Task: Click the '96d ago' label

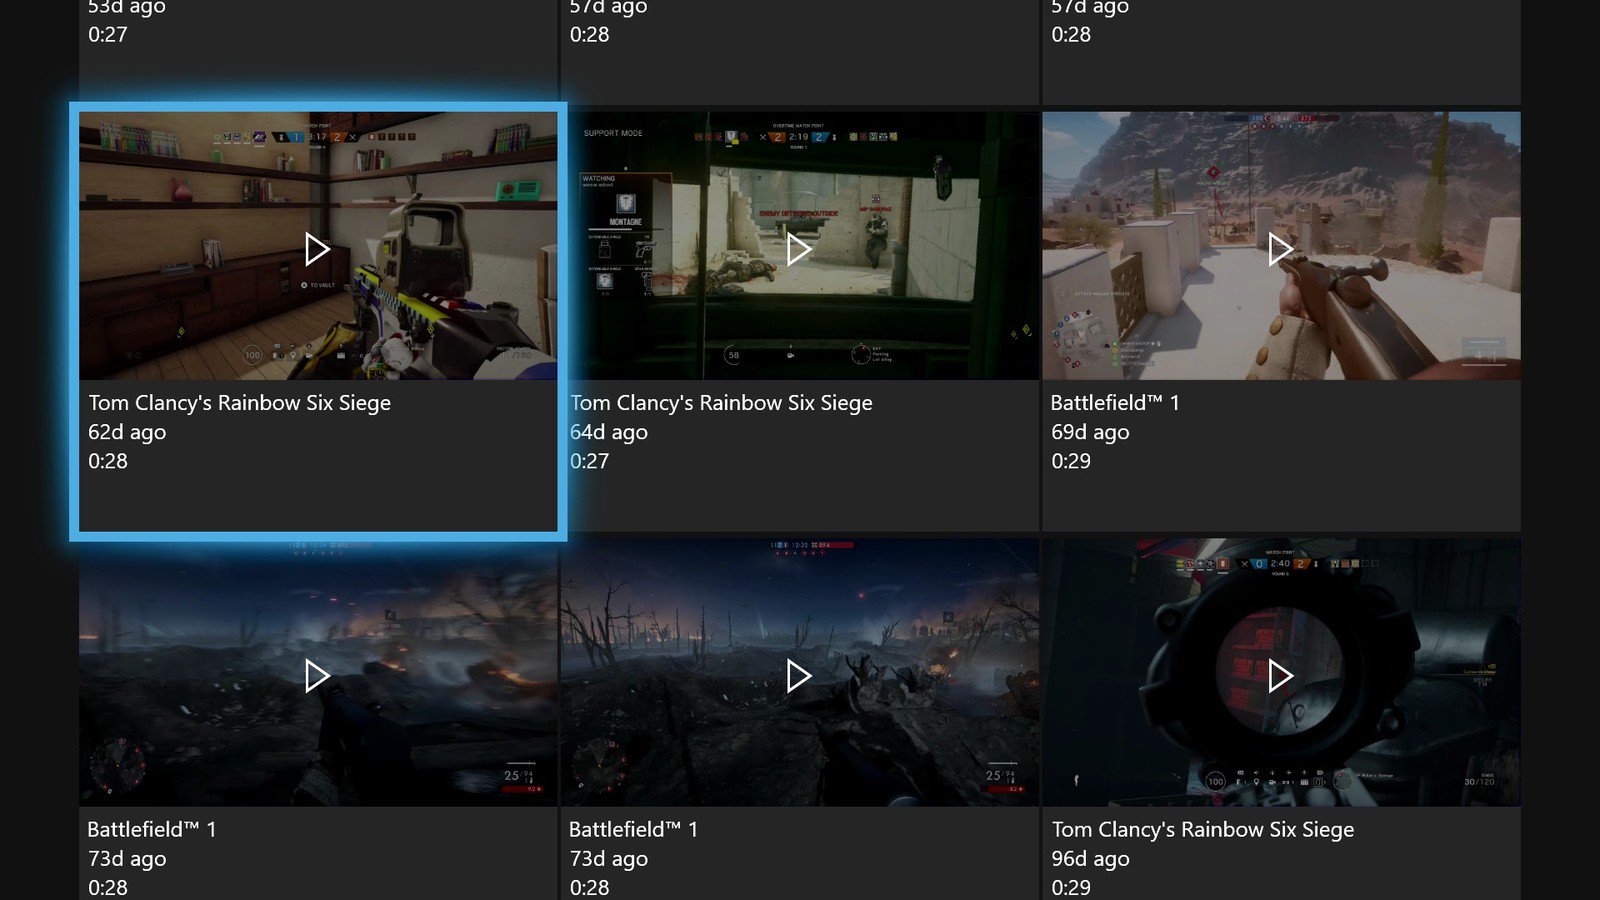Action: point(1090,859)
